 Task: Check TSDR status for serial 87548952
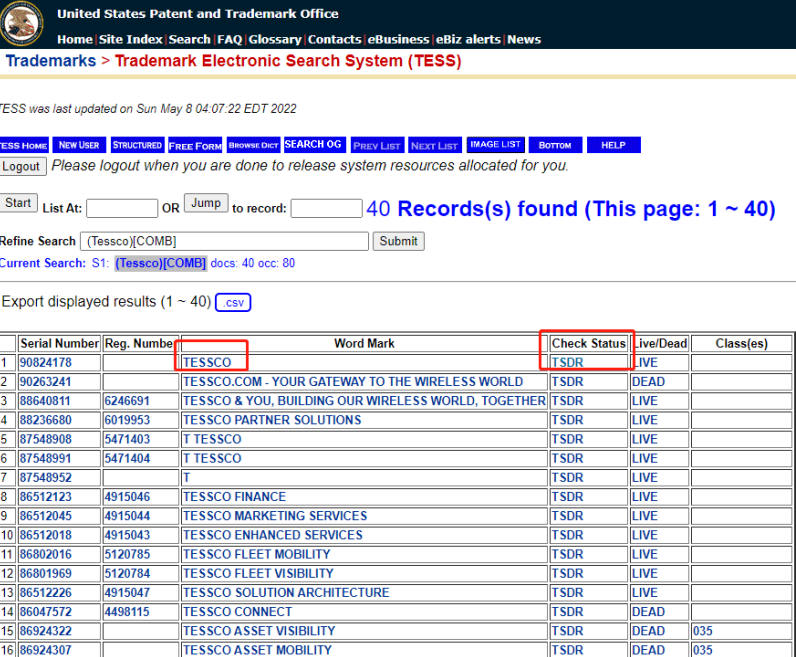click(568, 478)
